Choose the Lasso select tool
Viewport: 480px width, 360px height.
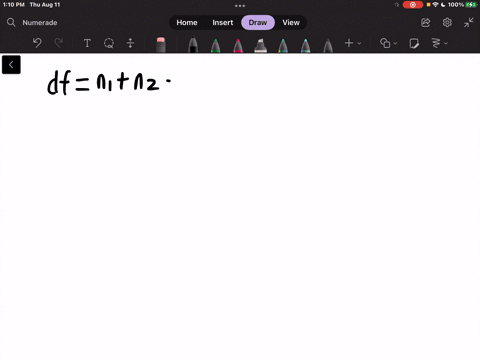point(109,43)
